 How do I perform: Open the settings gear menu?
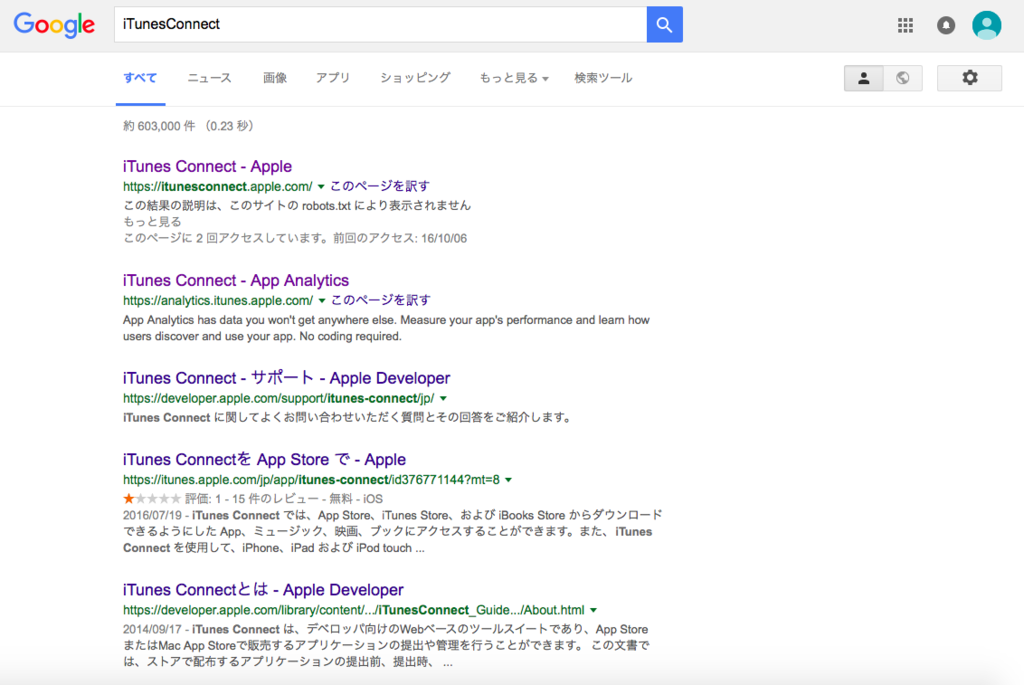[x=969, y=78]
